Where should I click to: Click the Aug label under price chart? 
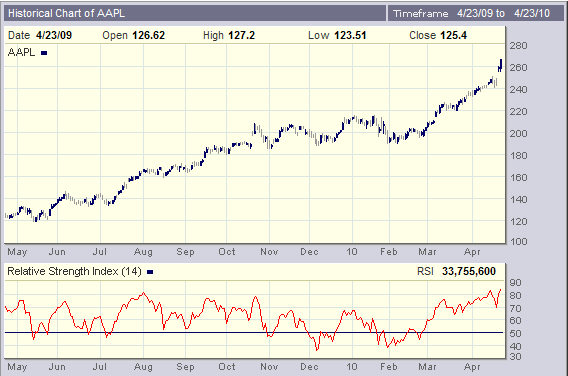(143, 252)
